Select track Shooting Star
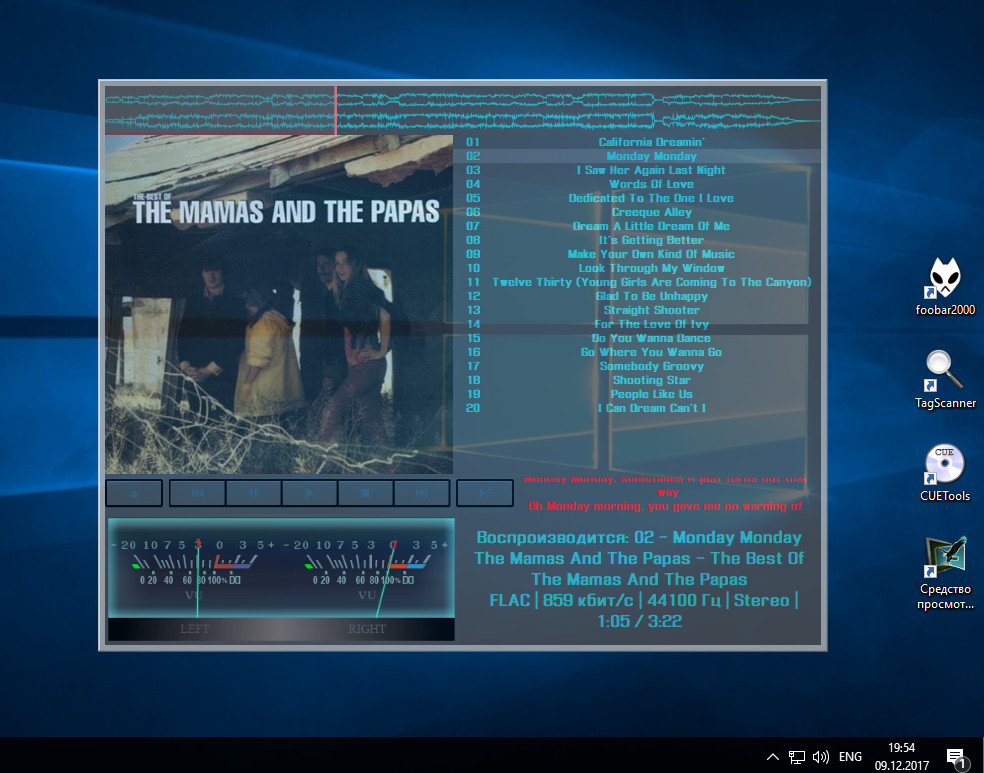984x773 pixels. 637,380
